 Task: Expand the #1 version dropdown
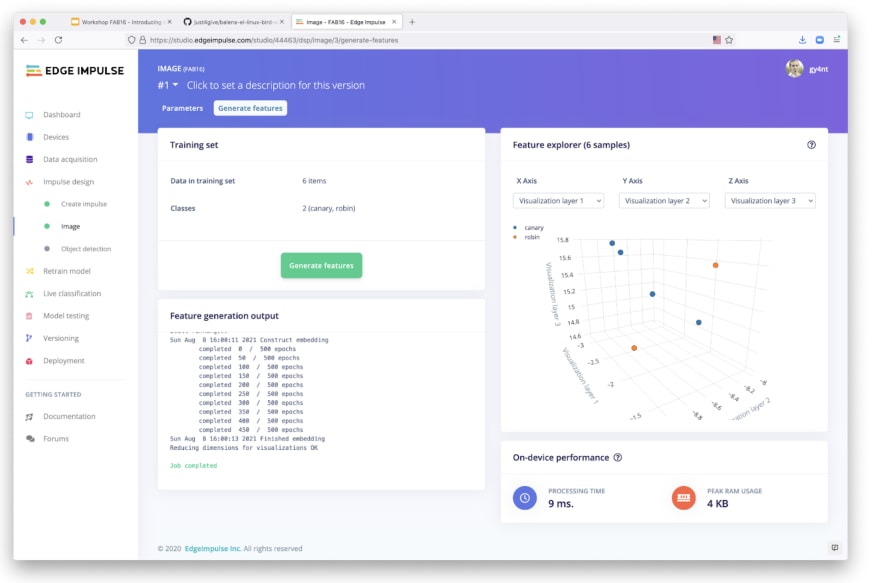tap(168, 85)
